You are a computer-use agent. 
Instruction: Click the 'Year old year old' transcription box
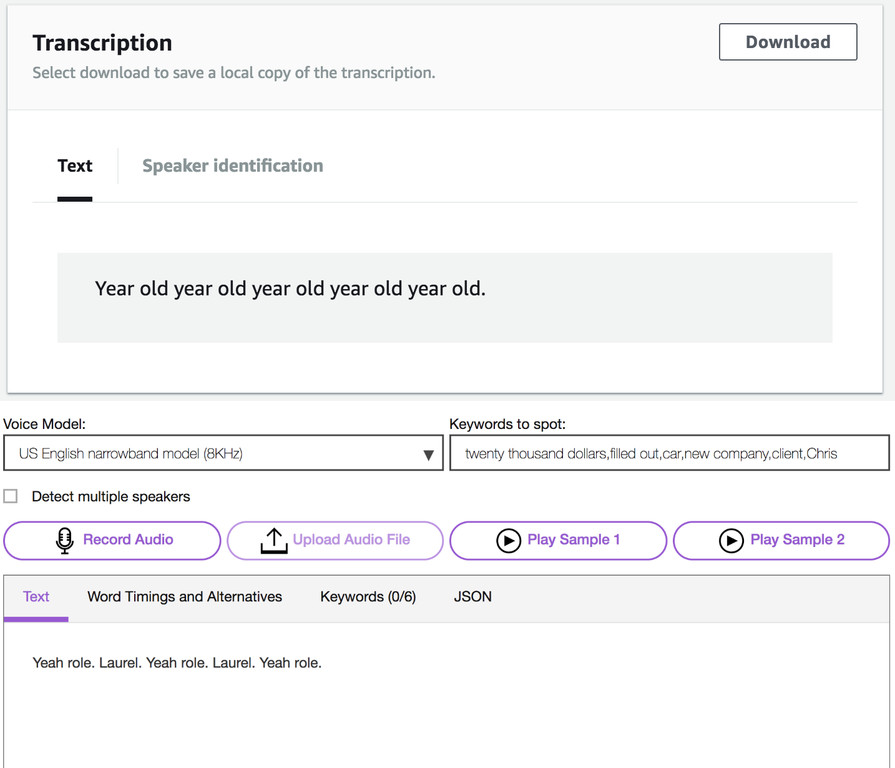click(x=444, y=297)
